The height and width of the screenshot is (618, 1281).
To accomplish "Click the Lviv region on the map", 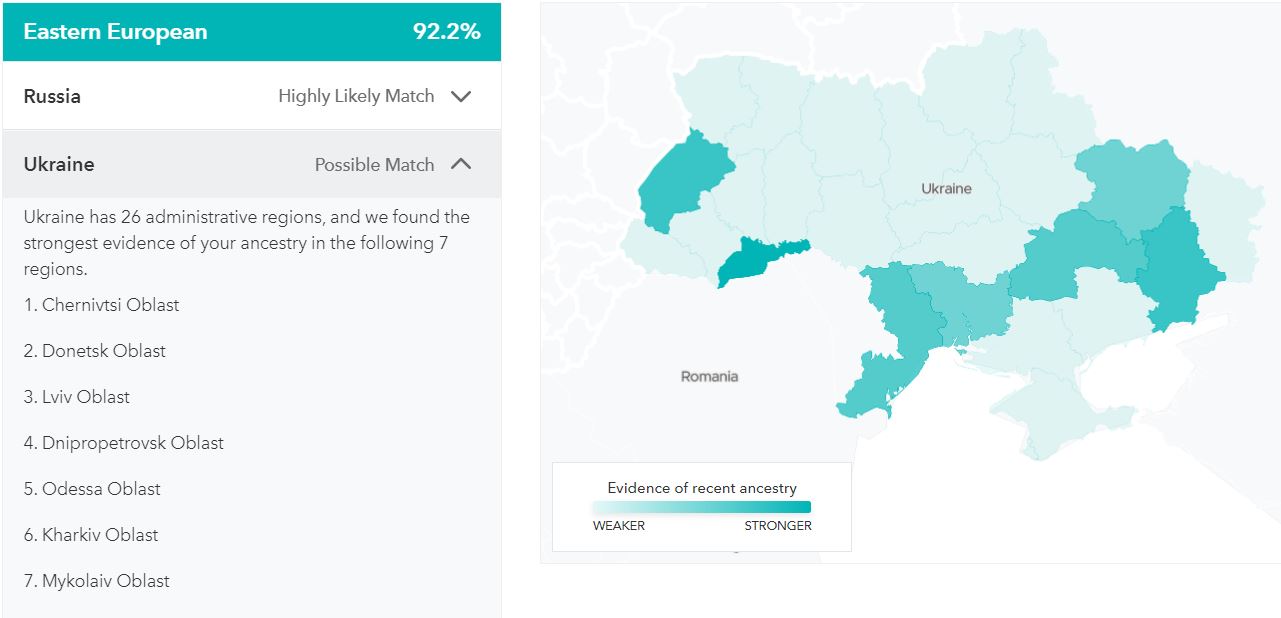I will coord(684,178).
